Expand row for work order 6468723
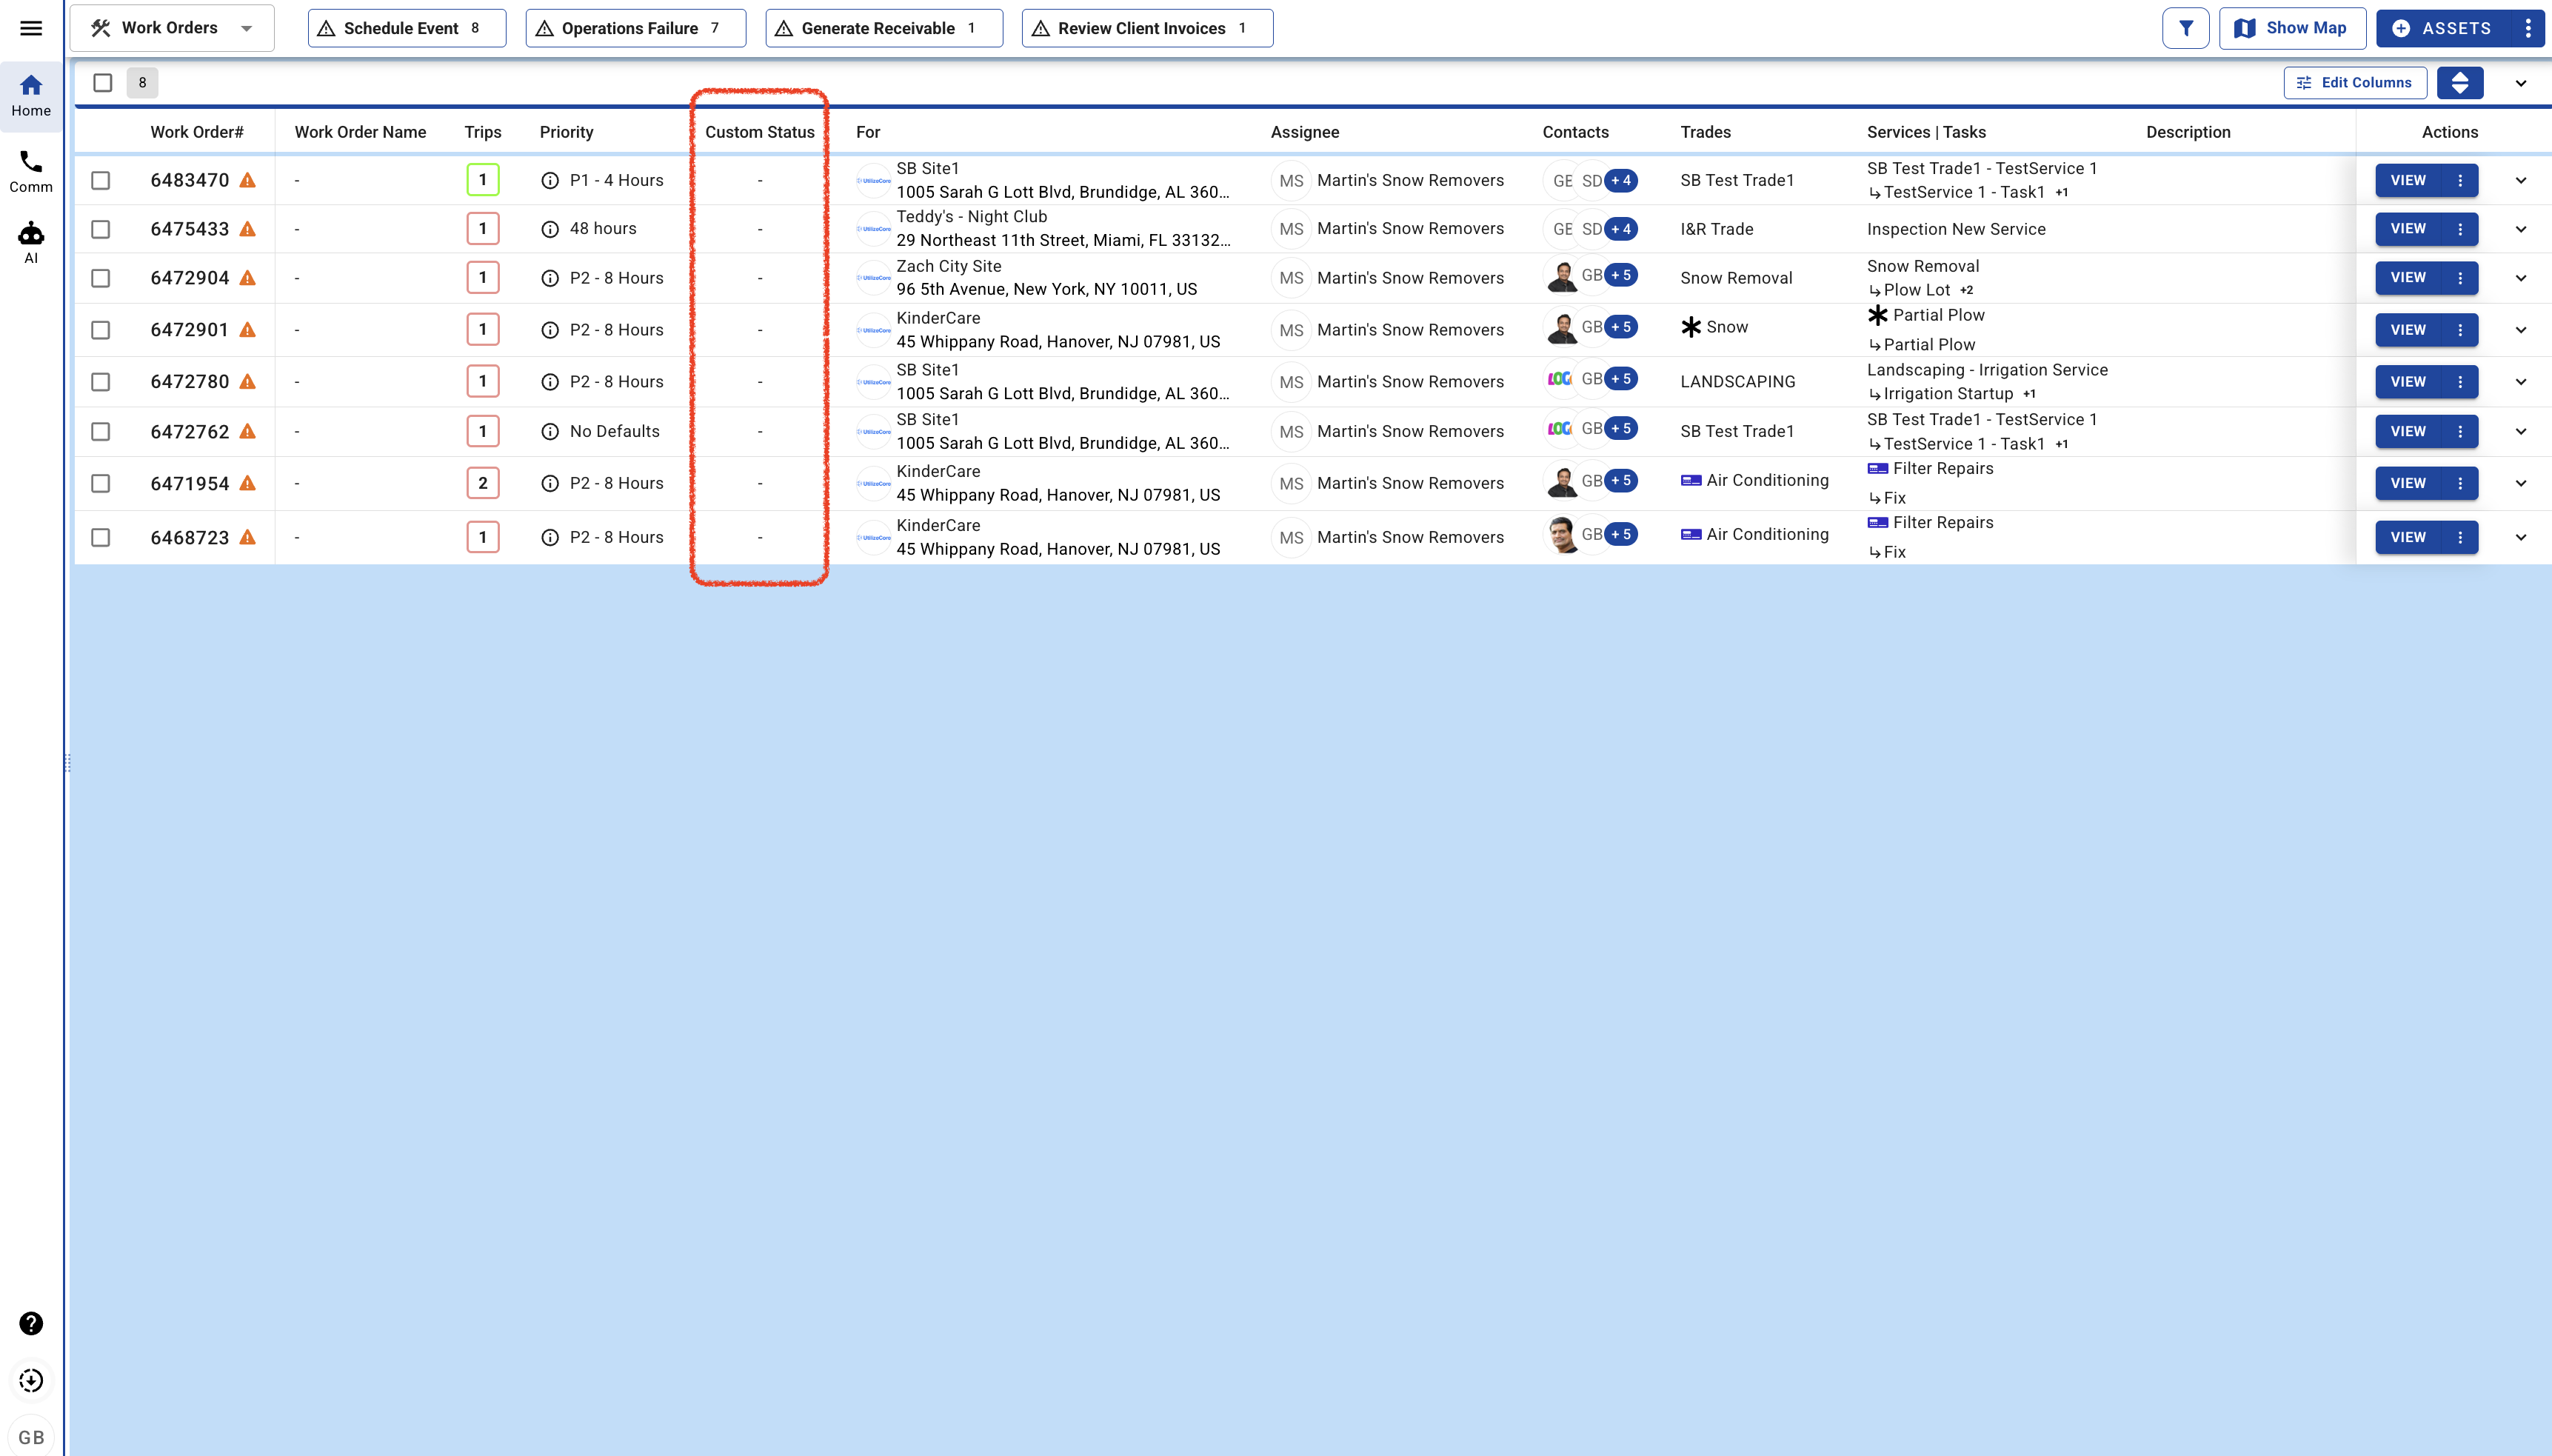Screen dimensions: 2552x1456 click(2521, 537)
